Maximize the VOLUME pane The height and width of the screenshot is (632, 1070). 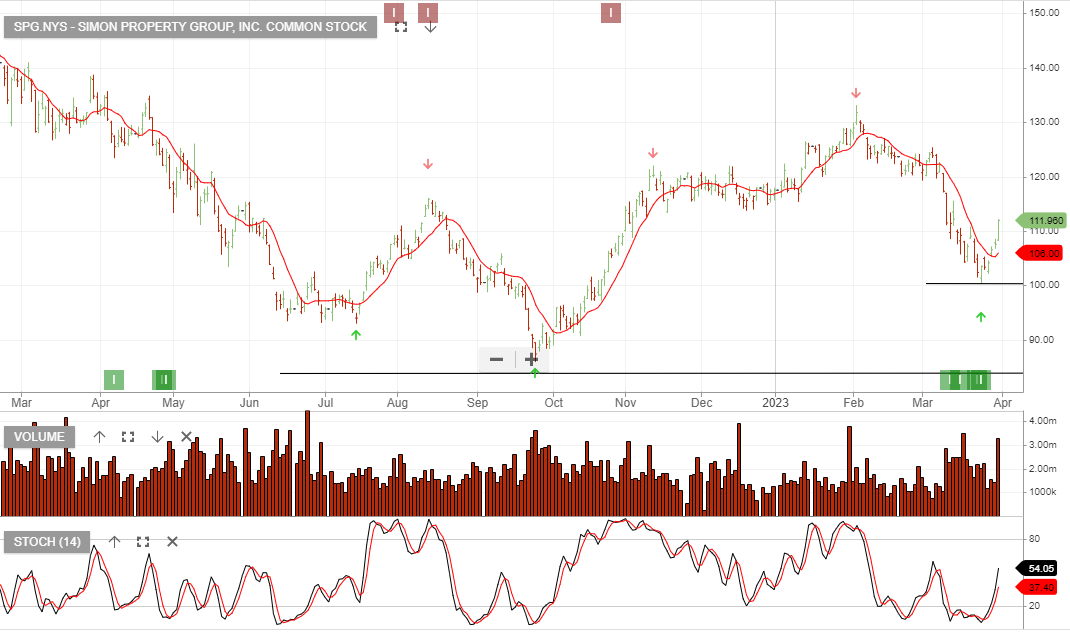(x=128, y=437)
